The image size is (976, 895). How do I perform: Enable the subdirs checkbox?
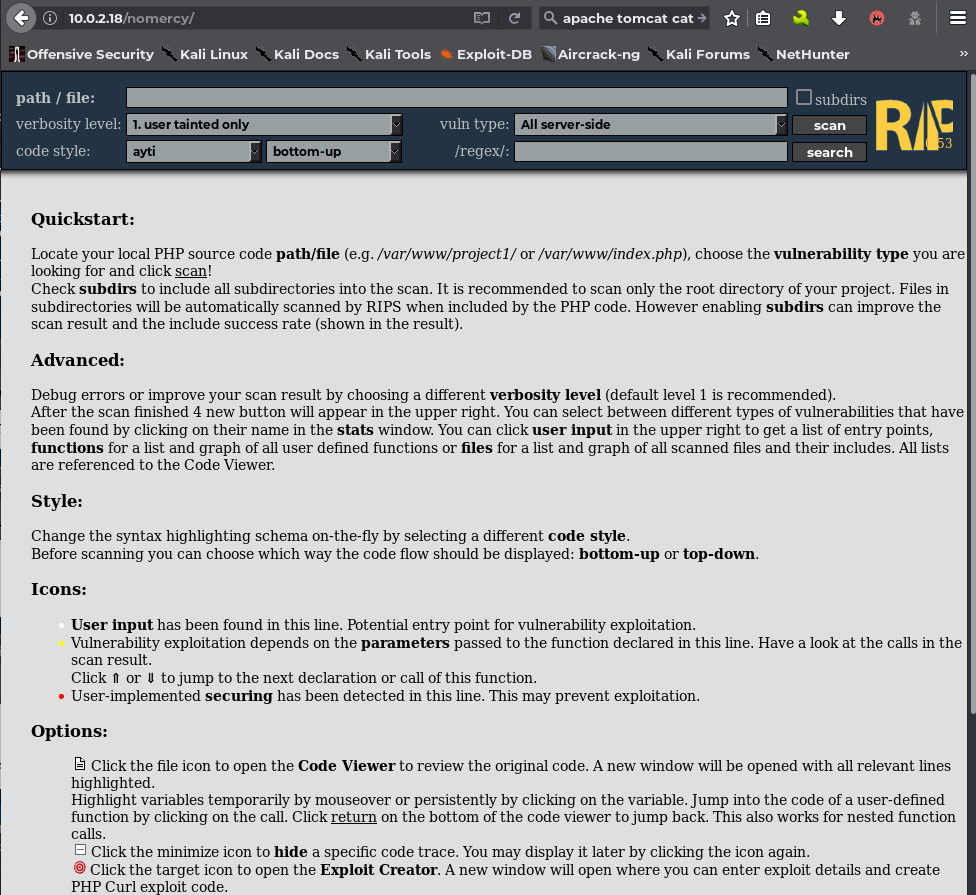pyautogui.click(x=804, y=98)
